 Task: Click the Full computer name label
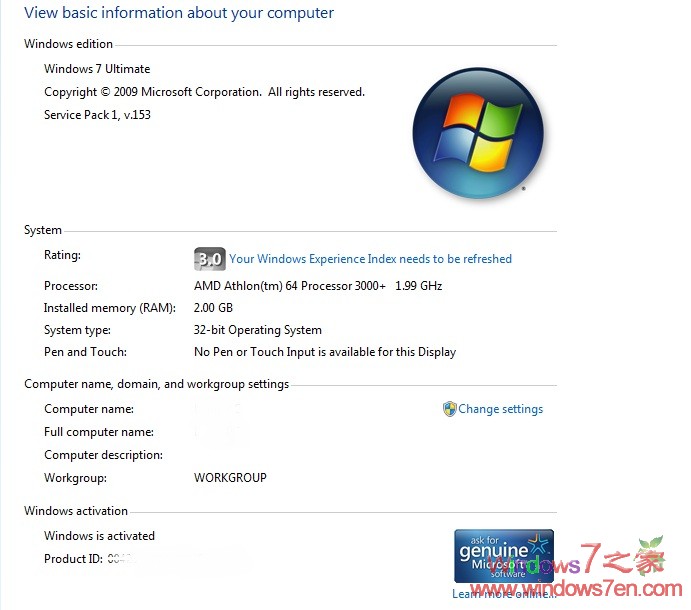pos(99,432)
